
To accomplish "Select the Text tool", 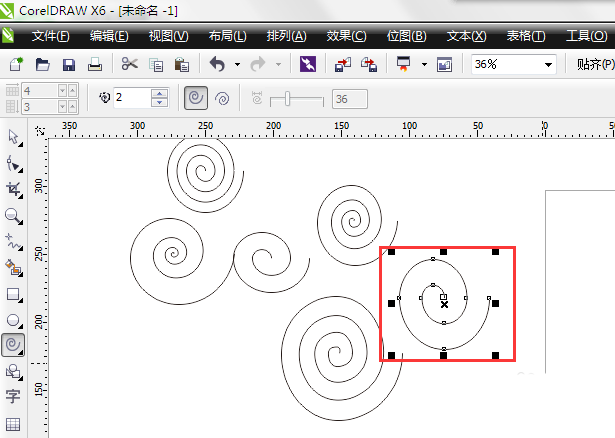I will tap(13, 396).
